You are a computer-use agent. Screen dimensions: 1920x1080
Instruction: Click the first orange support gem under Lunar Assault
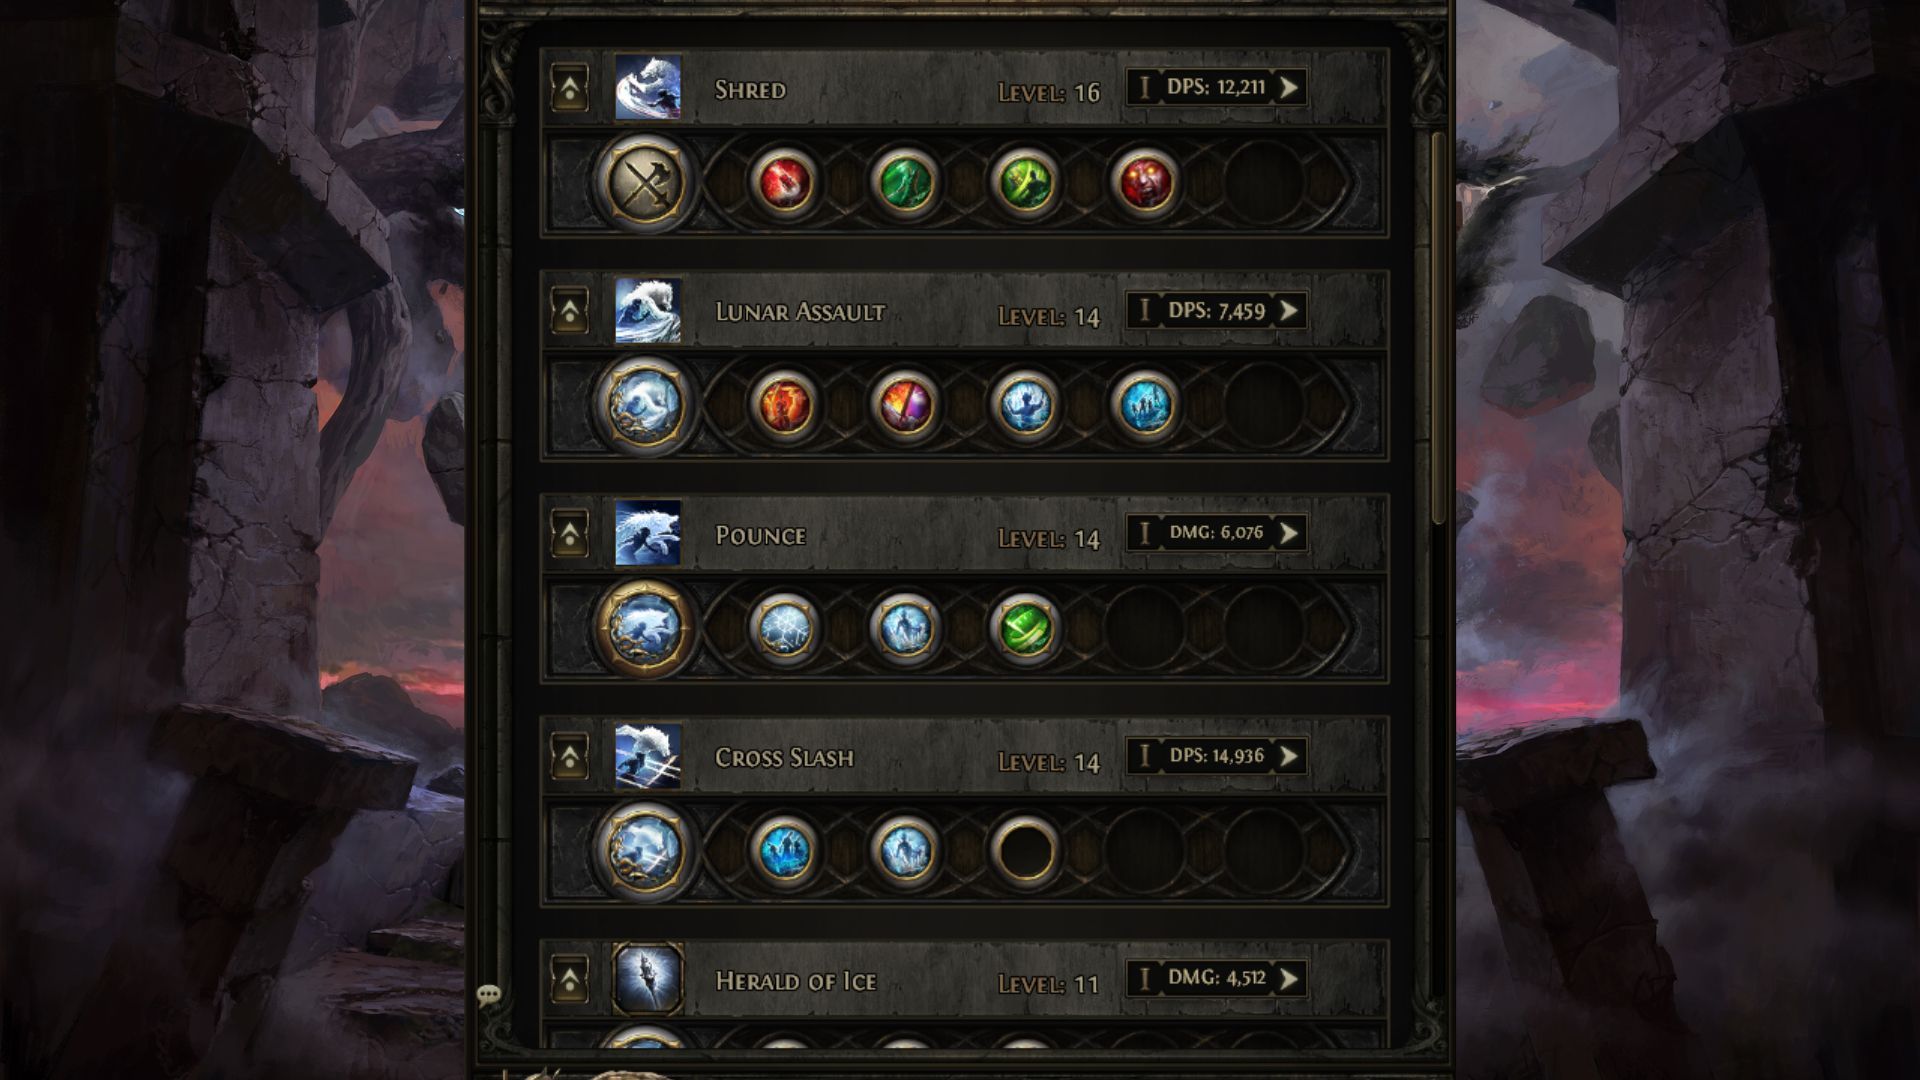tap(785, 405)
